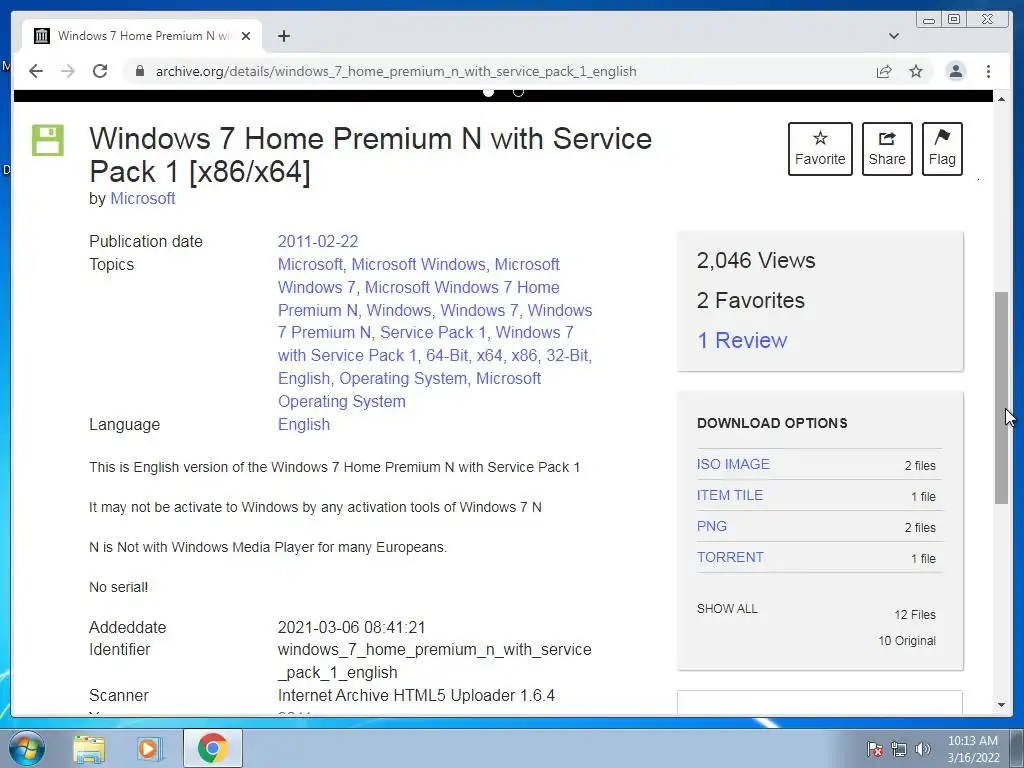Open the 64-Bit topic link
This screenshot has height=768, width=1024.
[x=447, y=355]
